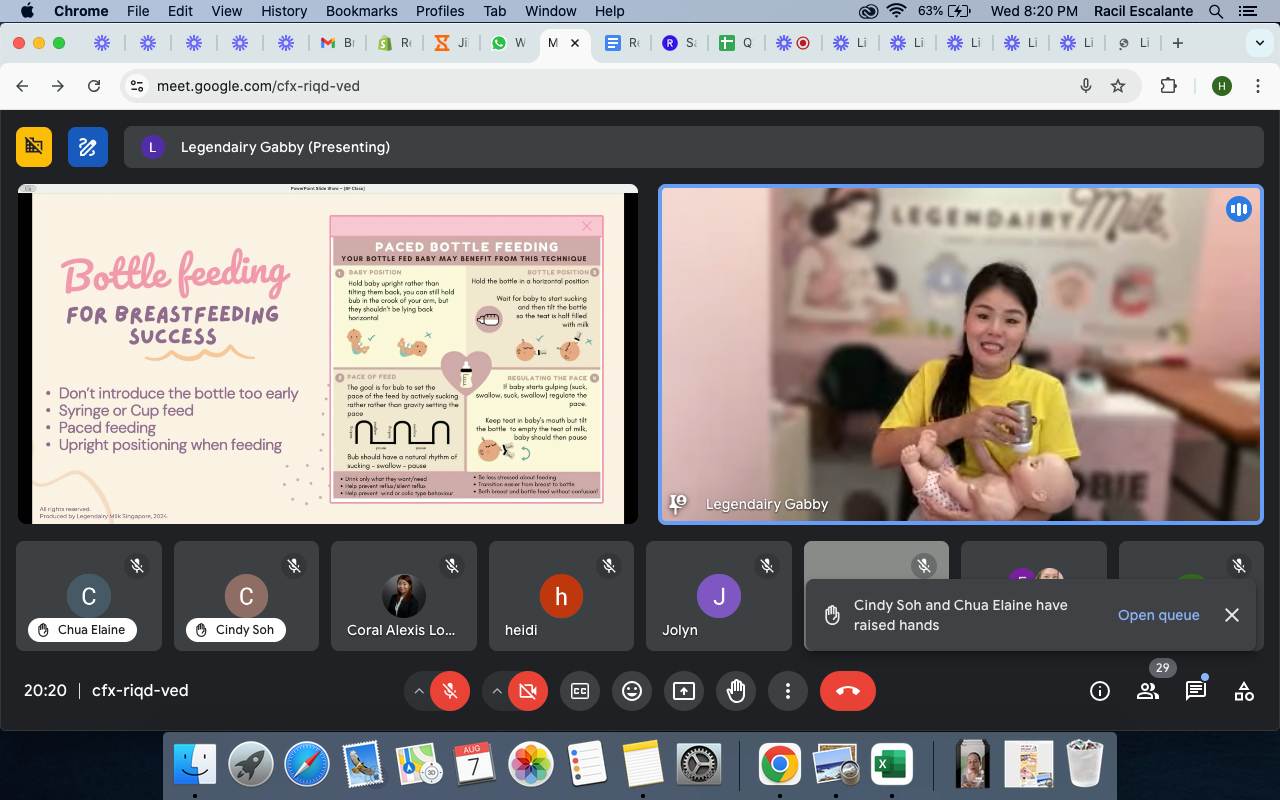Click the meet.google.com address bar
Image resolution: width=1280 pixels, height=800 pixels.
[x=600, y=86]
